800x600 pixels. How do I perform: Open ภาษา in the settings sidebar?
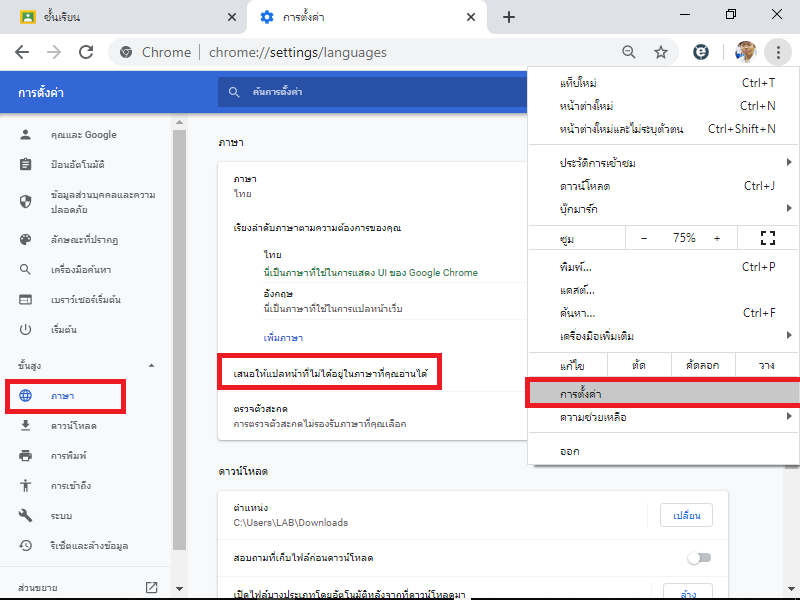click(64, 397)
